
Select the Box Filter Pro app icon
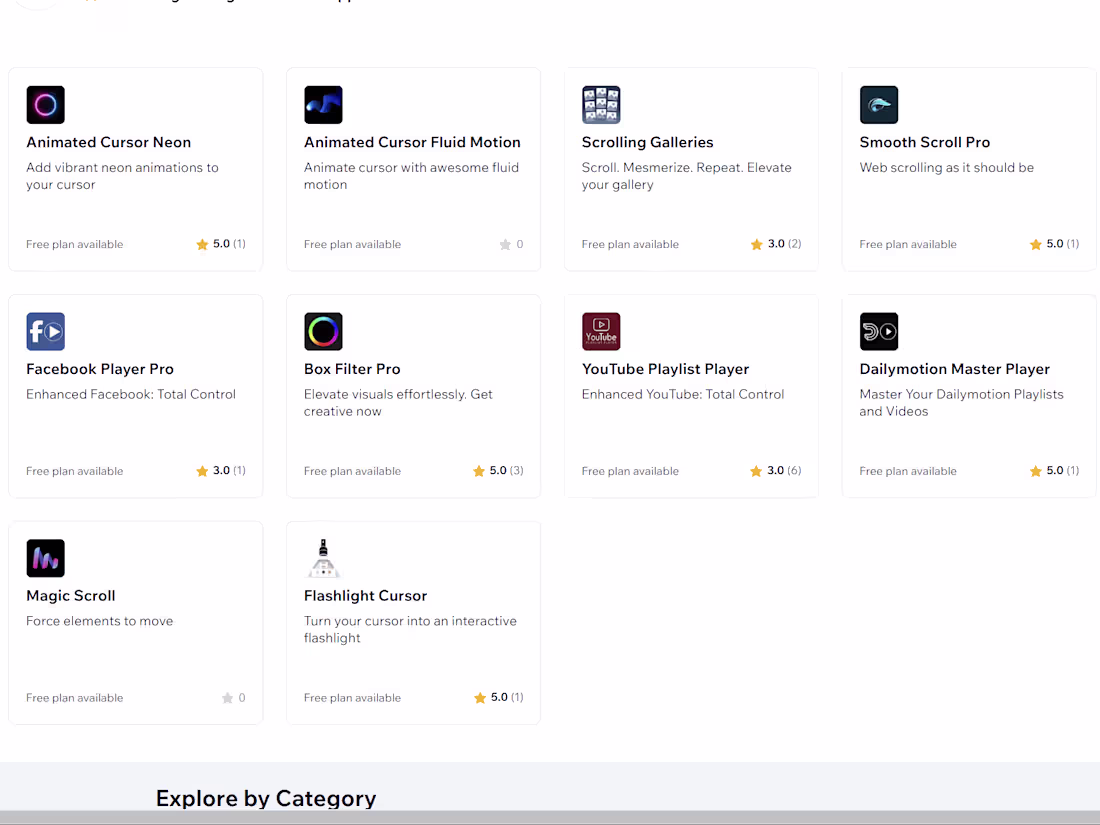[x=323, y=331]
